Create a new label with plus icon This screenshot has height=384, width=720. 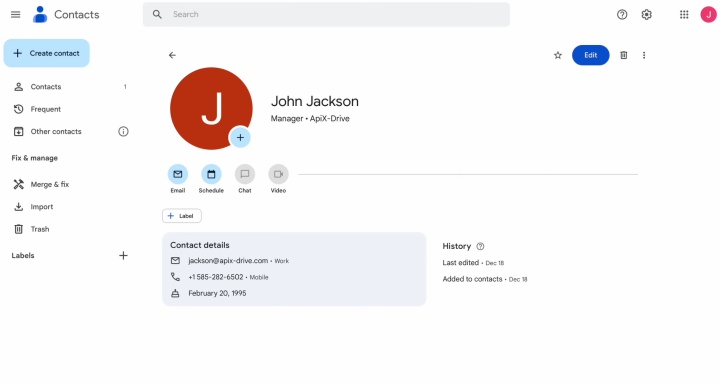pos(123,255)
